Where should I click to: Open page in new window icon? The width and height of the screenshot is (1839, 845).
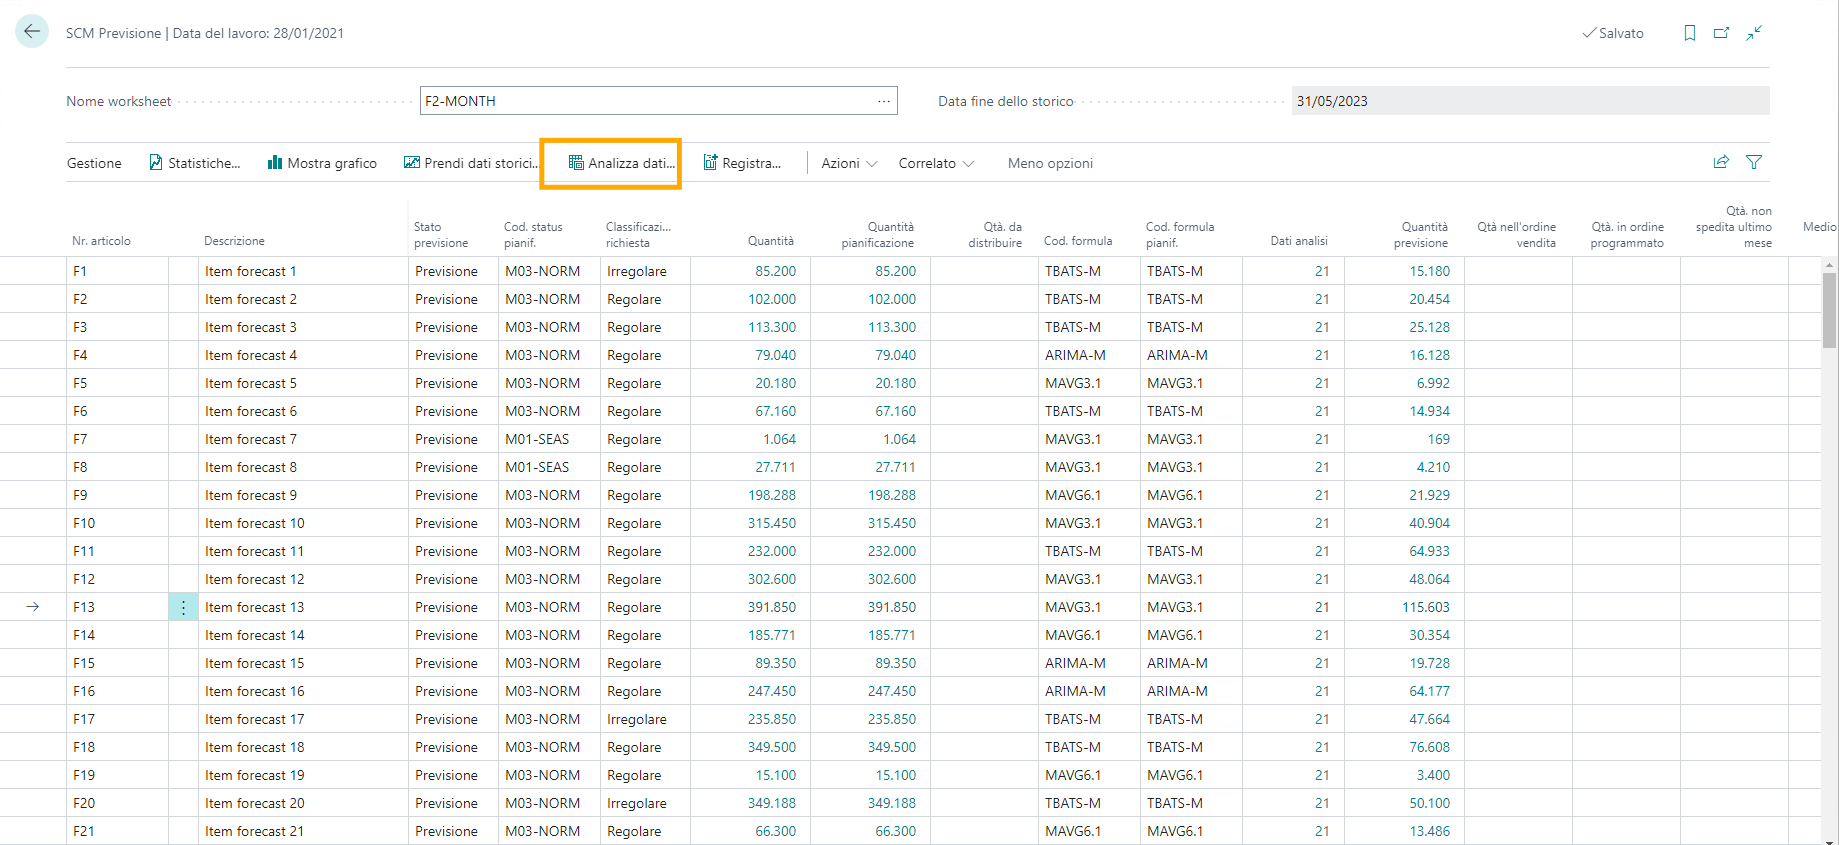[1721, 33]
